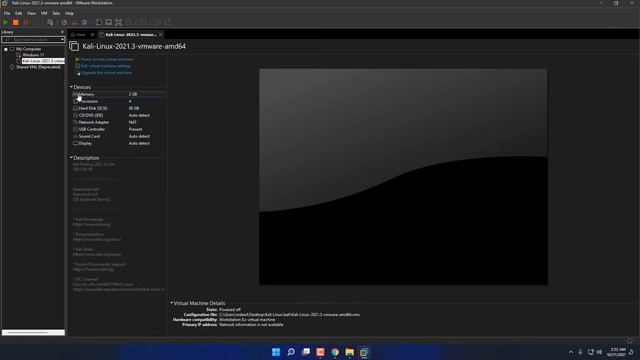Select Windows 11 in the library tree

(33, 55)
